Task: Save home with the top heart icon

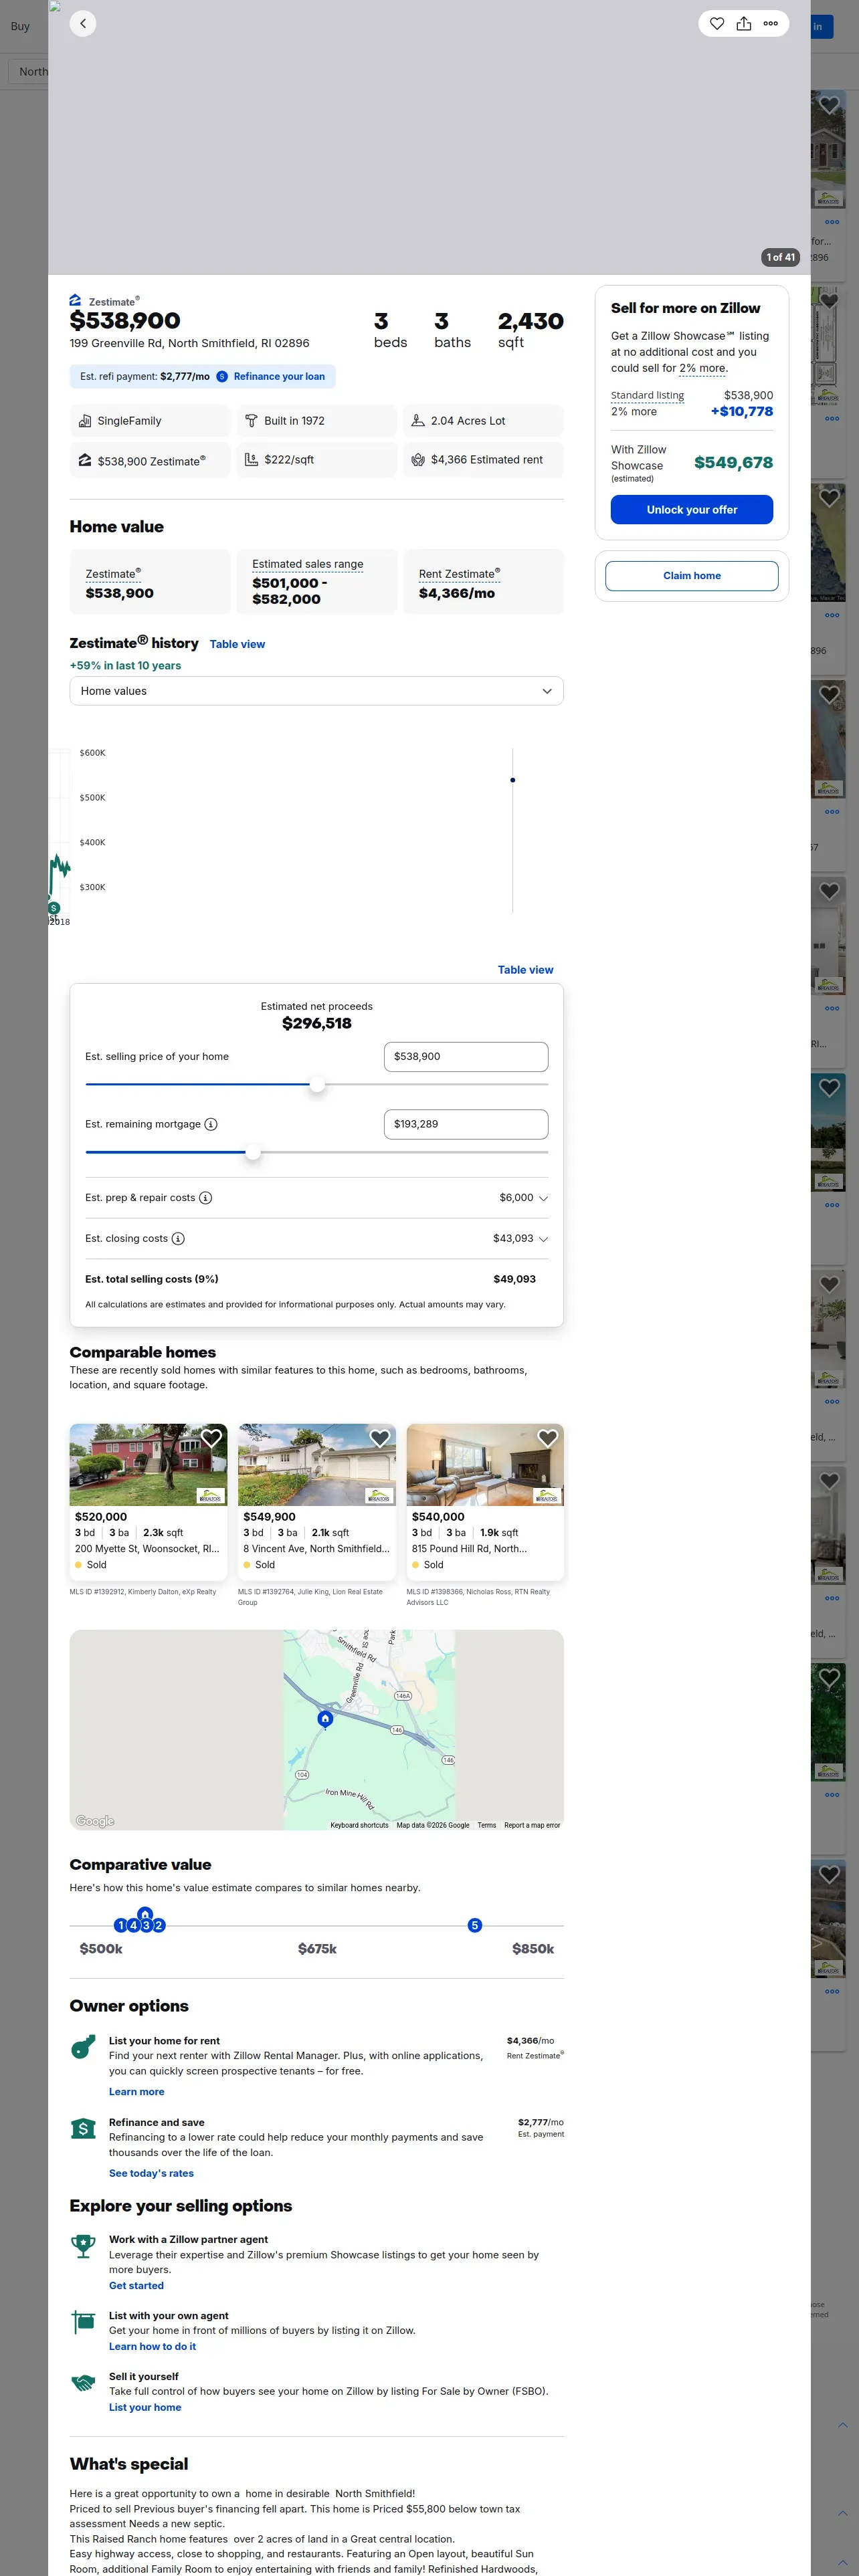Action: 717,23
